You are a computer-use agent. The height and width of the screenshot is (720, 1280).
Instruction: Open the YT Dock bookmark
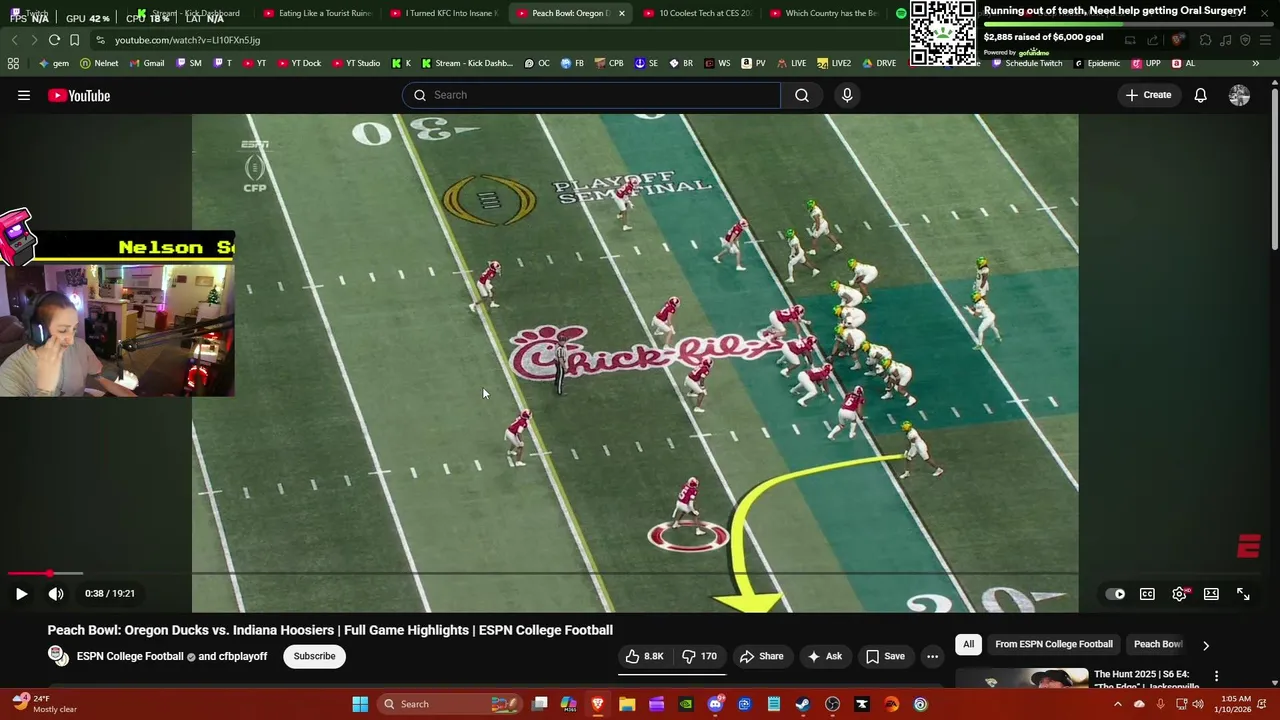(298, 63)
